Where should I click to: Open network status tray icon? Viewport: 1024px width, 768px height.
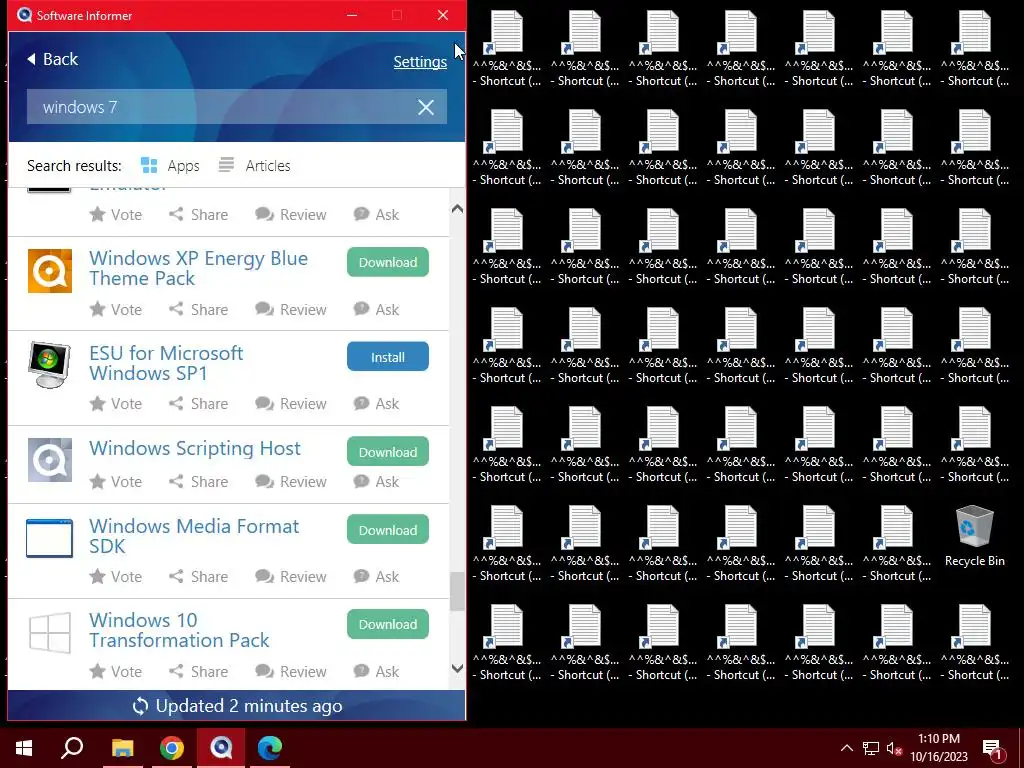click(x=871, y=748)
